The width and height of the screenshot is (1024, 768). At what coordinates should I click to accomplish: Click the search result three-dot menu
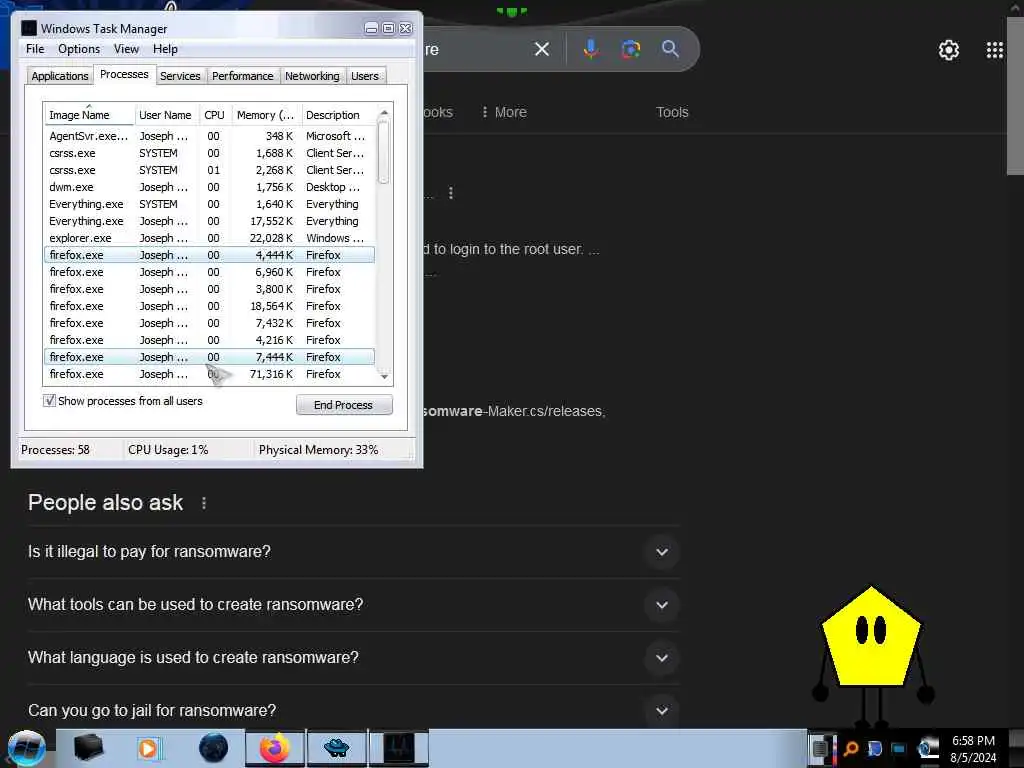point(451,193)
